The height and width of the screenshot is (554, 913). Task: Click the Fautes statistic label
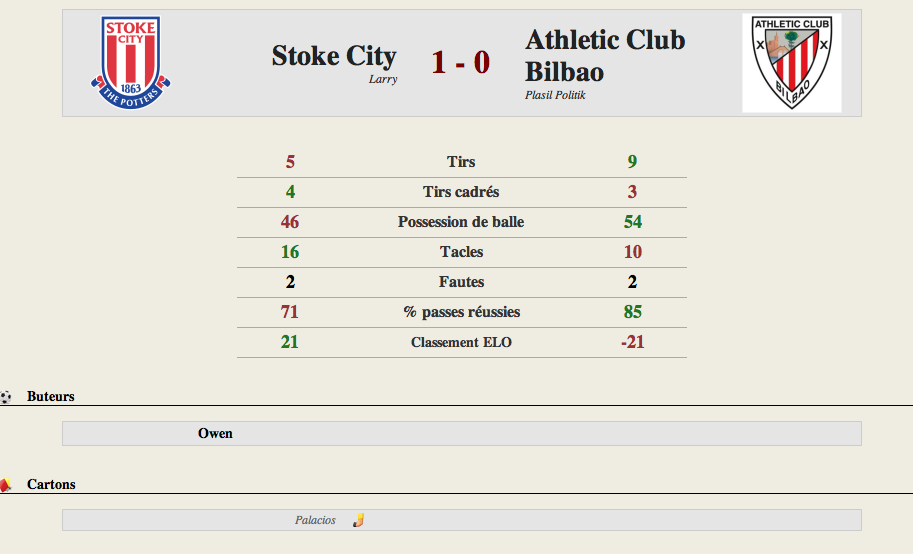coord(461,282)
